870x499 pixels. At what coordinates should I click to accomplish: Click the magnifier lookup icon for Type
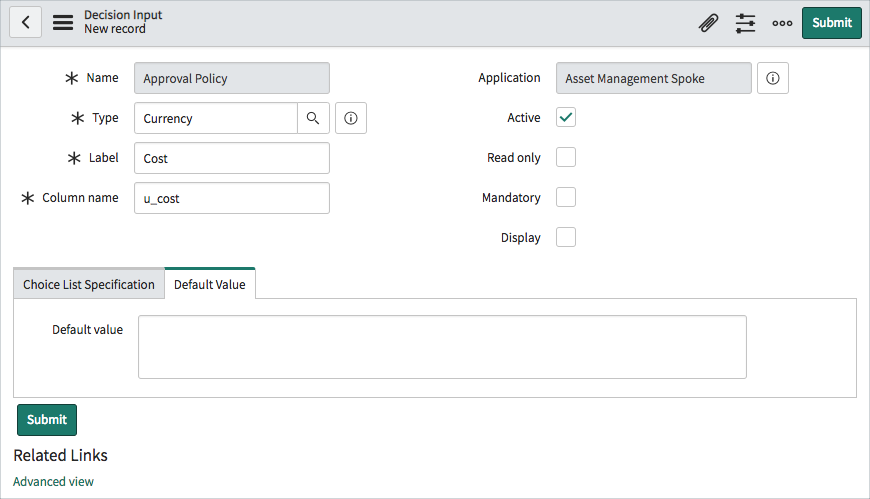313,118
